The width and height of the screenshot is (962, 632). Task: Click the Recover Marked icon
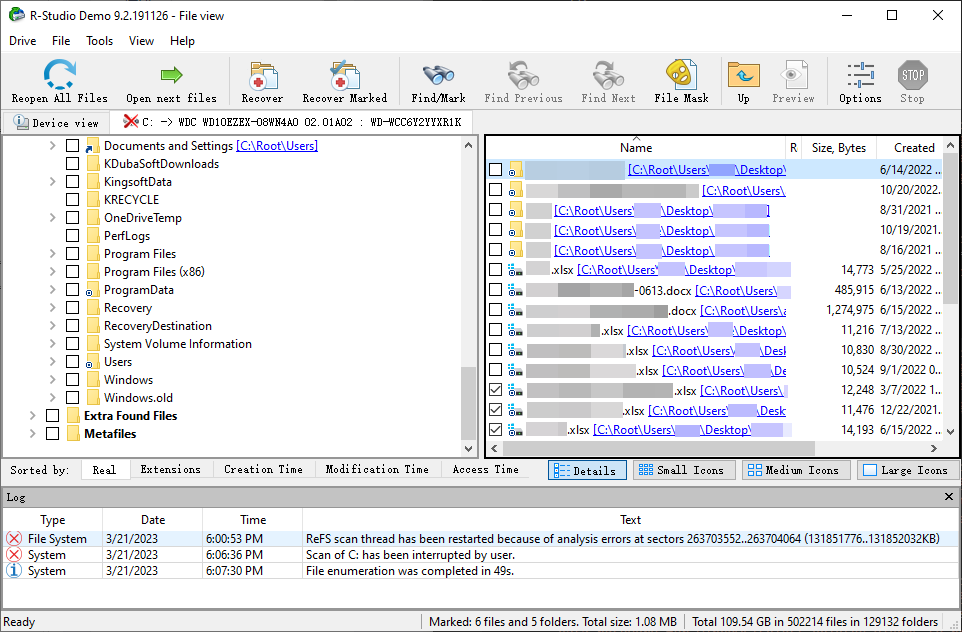point(344,76)
